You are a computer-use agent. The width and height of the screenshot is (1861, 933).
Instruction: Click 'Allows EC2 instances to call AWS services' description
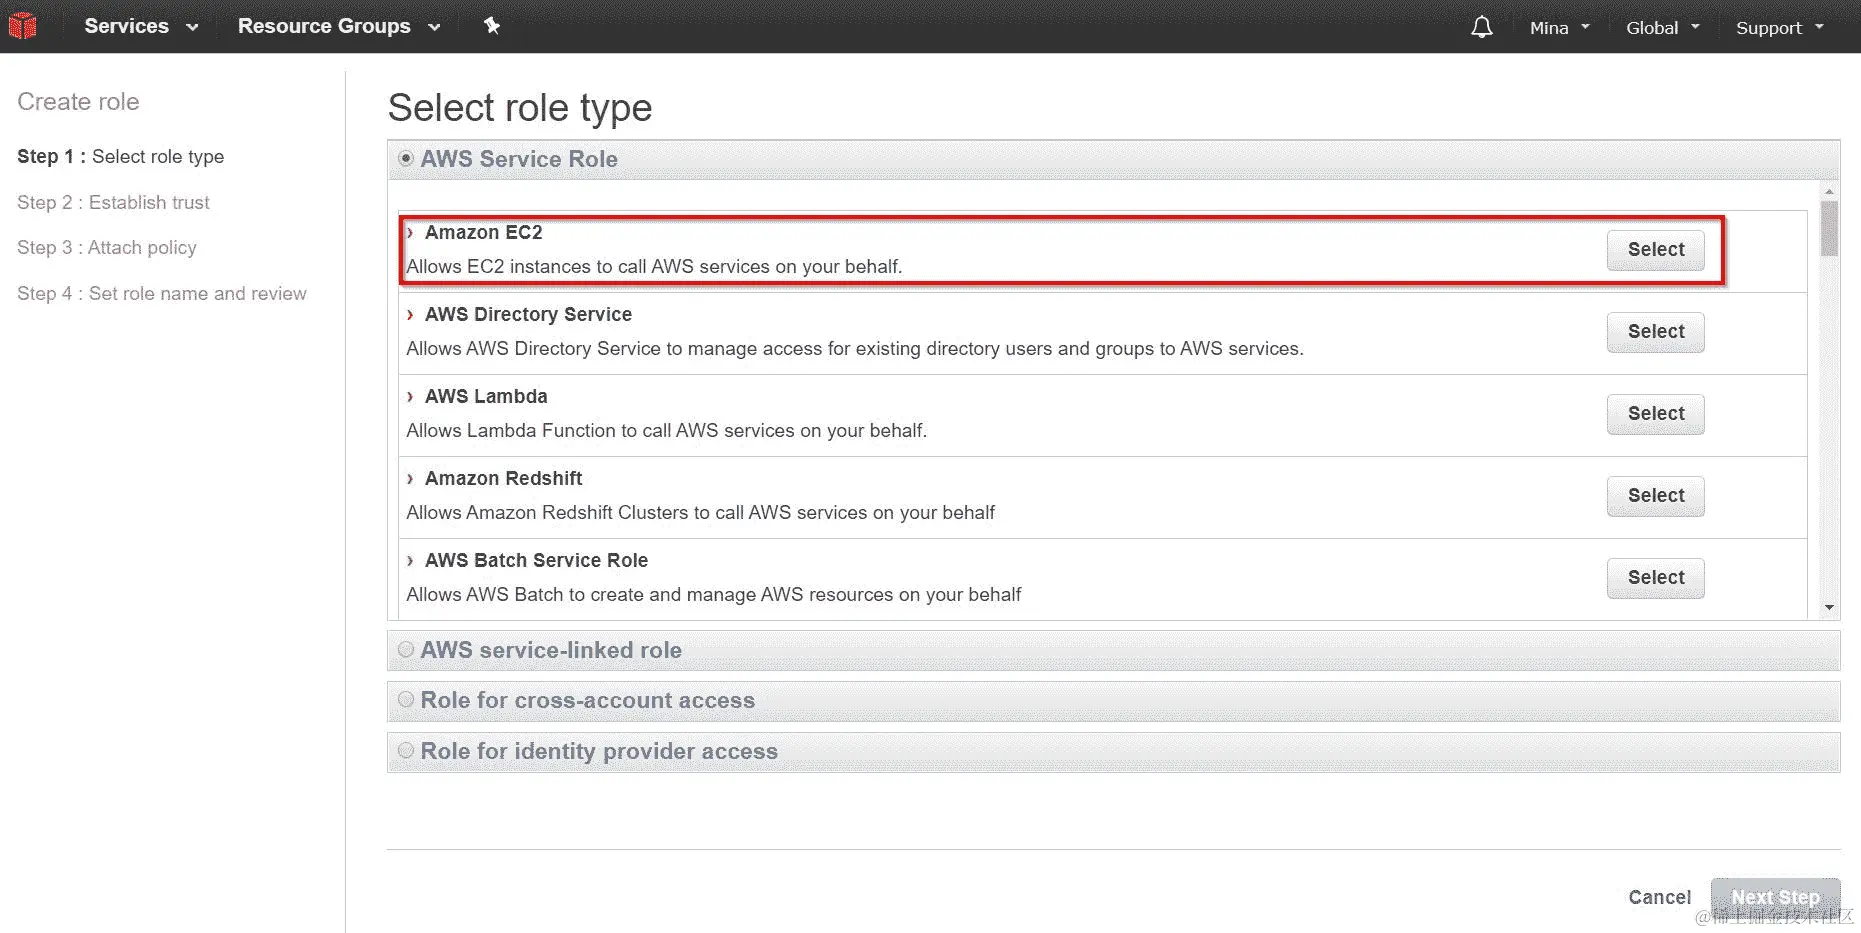click(654, 267)
